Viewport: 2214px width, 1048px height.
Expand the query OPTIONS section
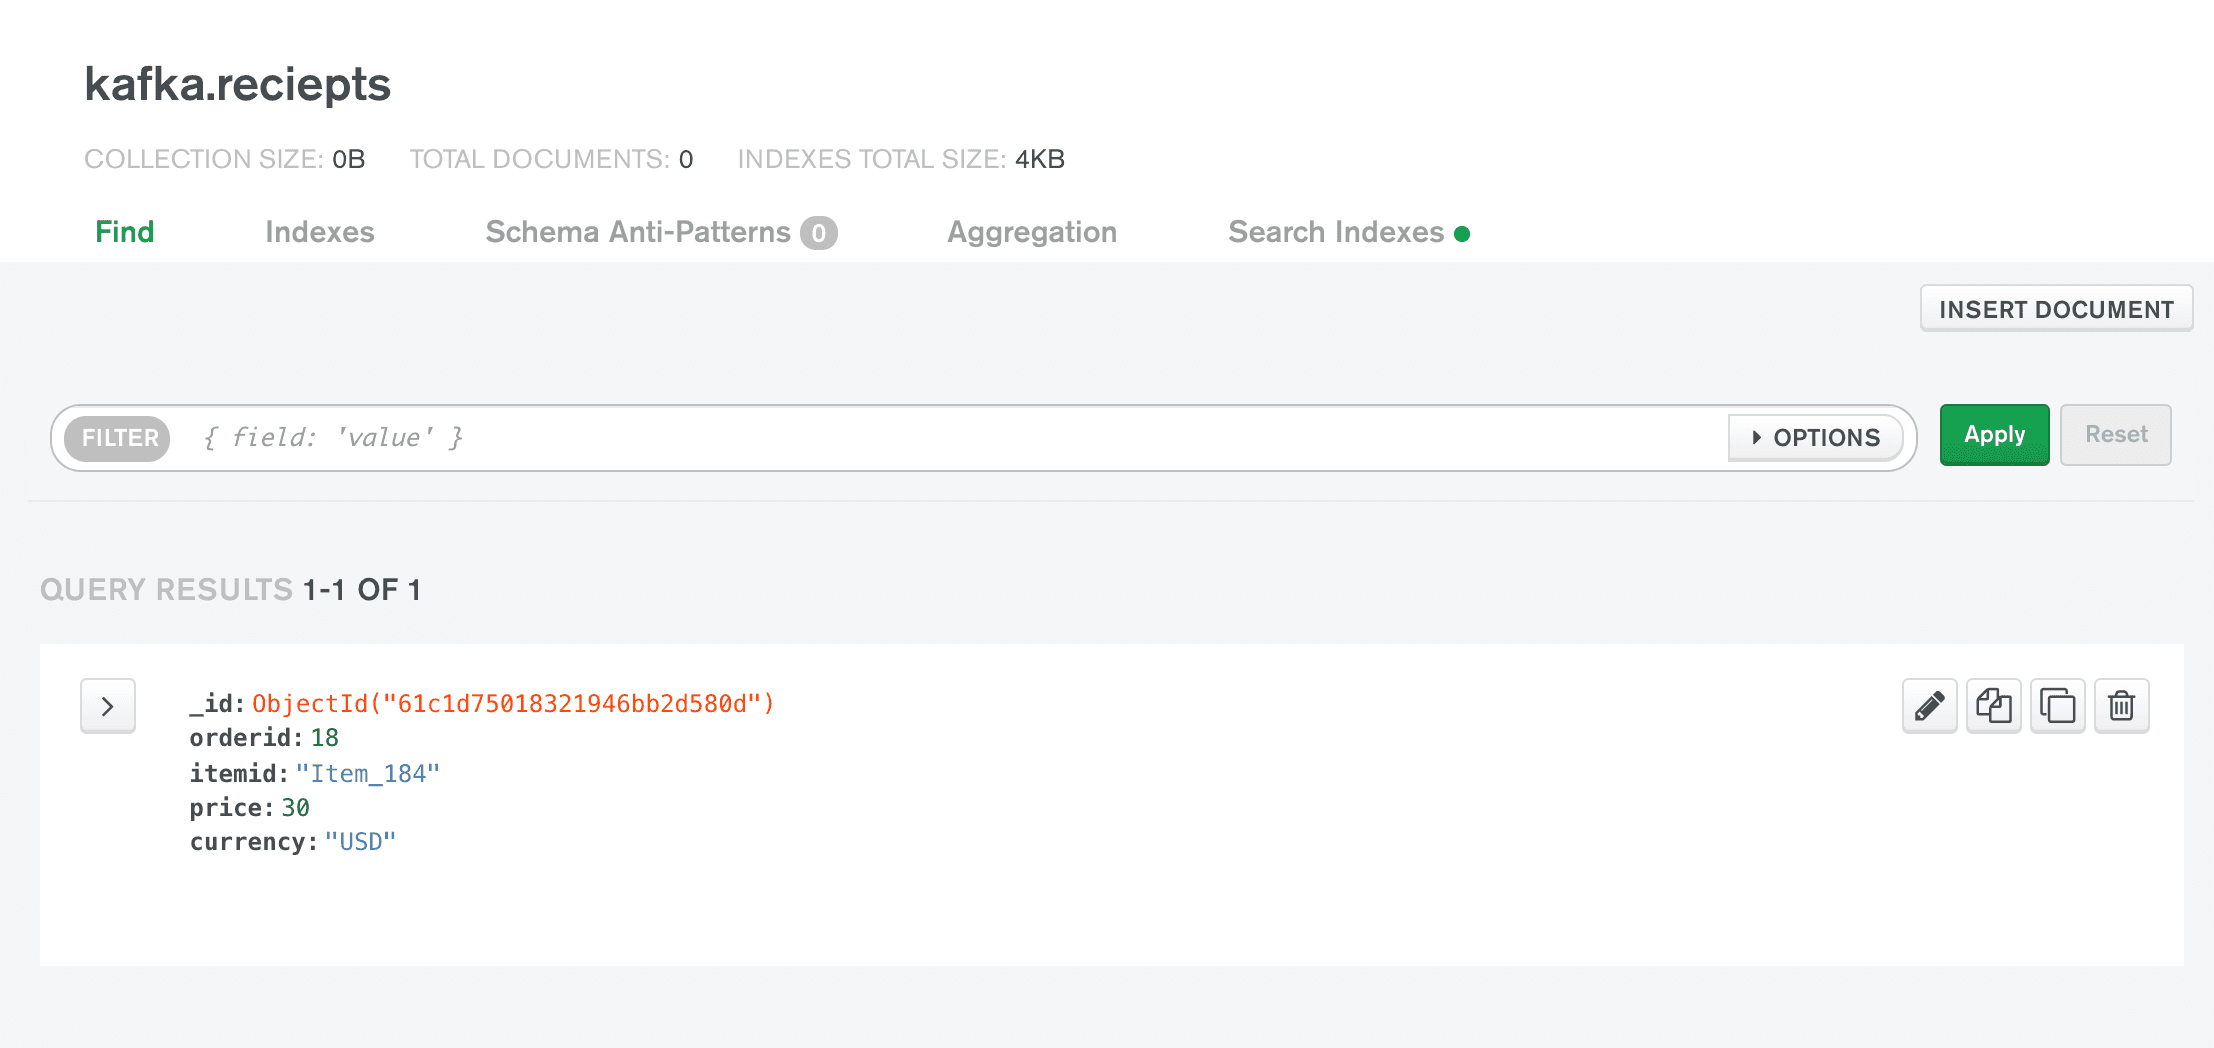coord(1816,438)
